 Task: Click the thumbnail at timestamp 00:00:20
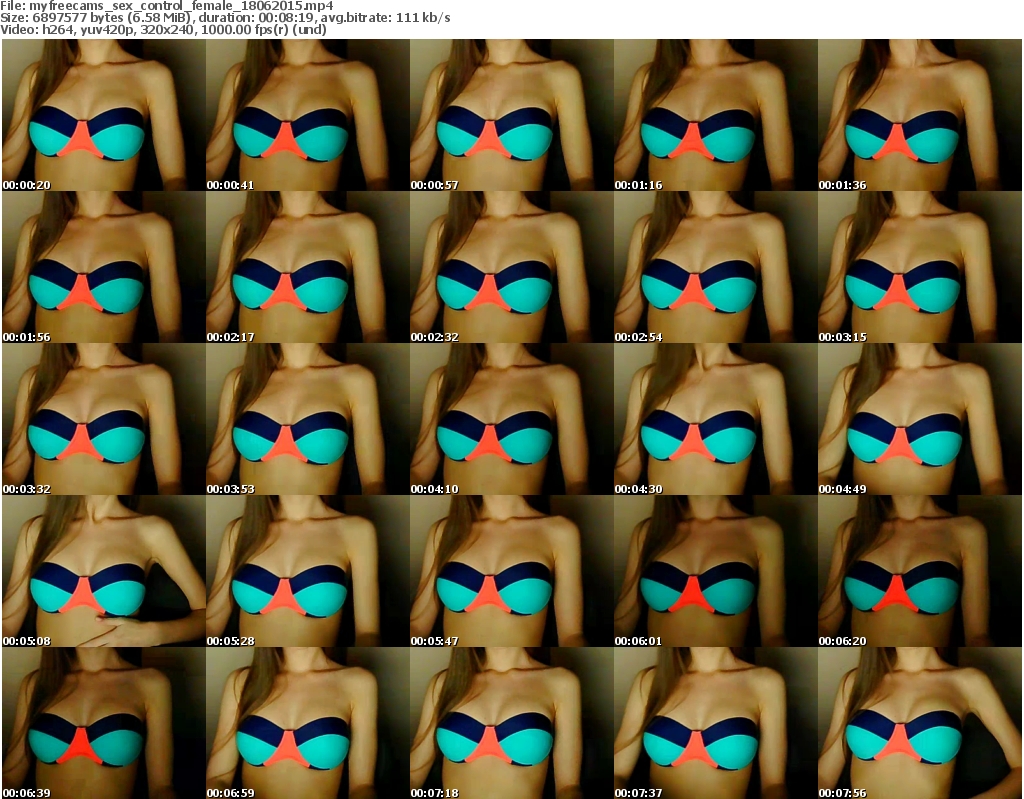point(103,115)
